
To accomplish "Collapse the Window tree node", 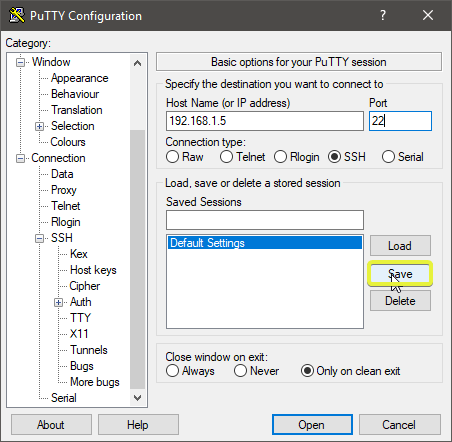I will [x=21, y=62].
